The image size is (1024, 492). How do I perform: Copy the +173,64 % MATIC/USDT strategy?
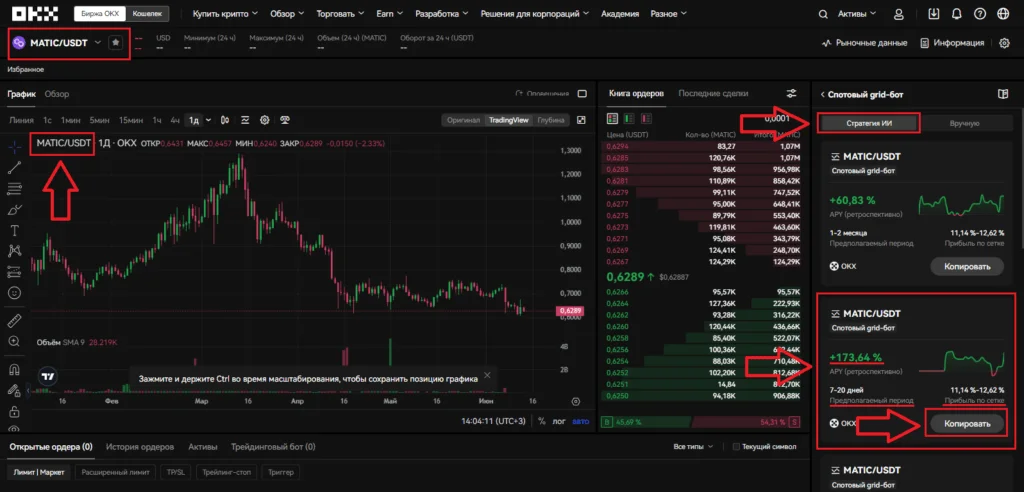967,423
